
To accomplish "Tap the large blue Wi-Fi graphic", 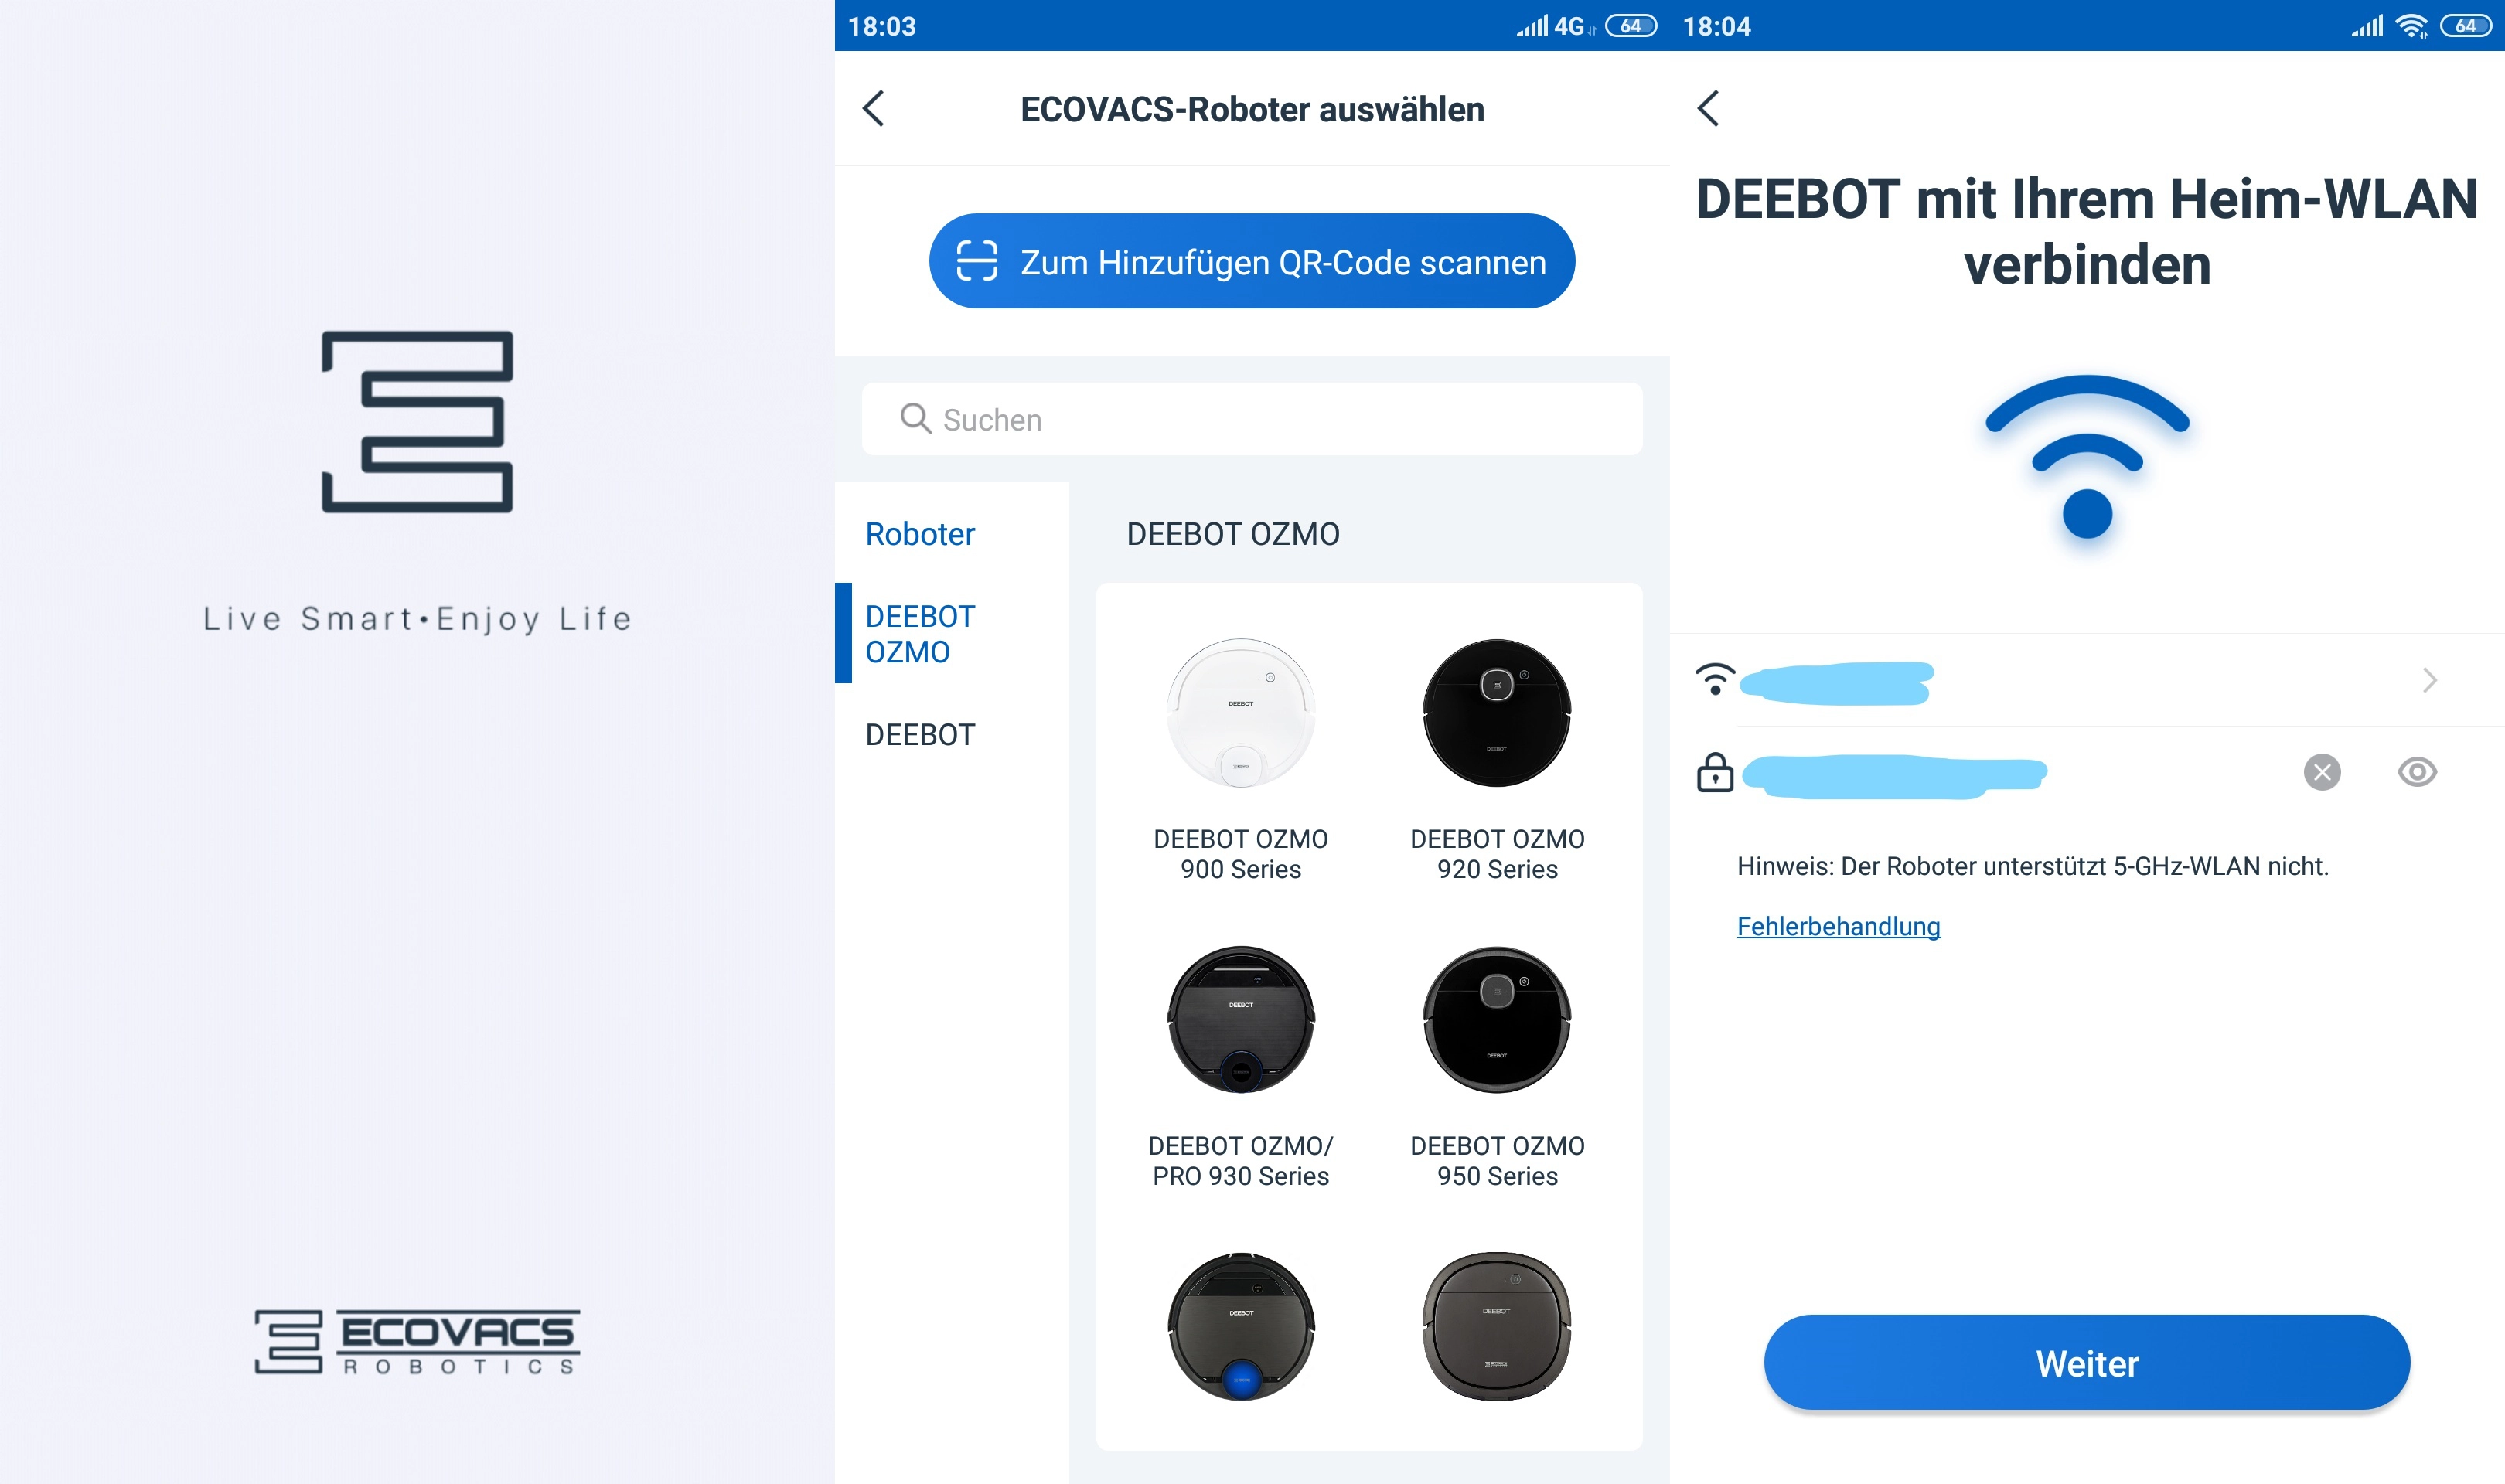I will point(2087,457).
